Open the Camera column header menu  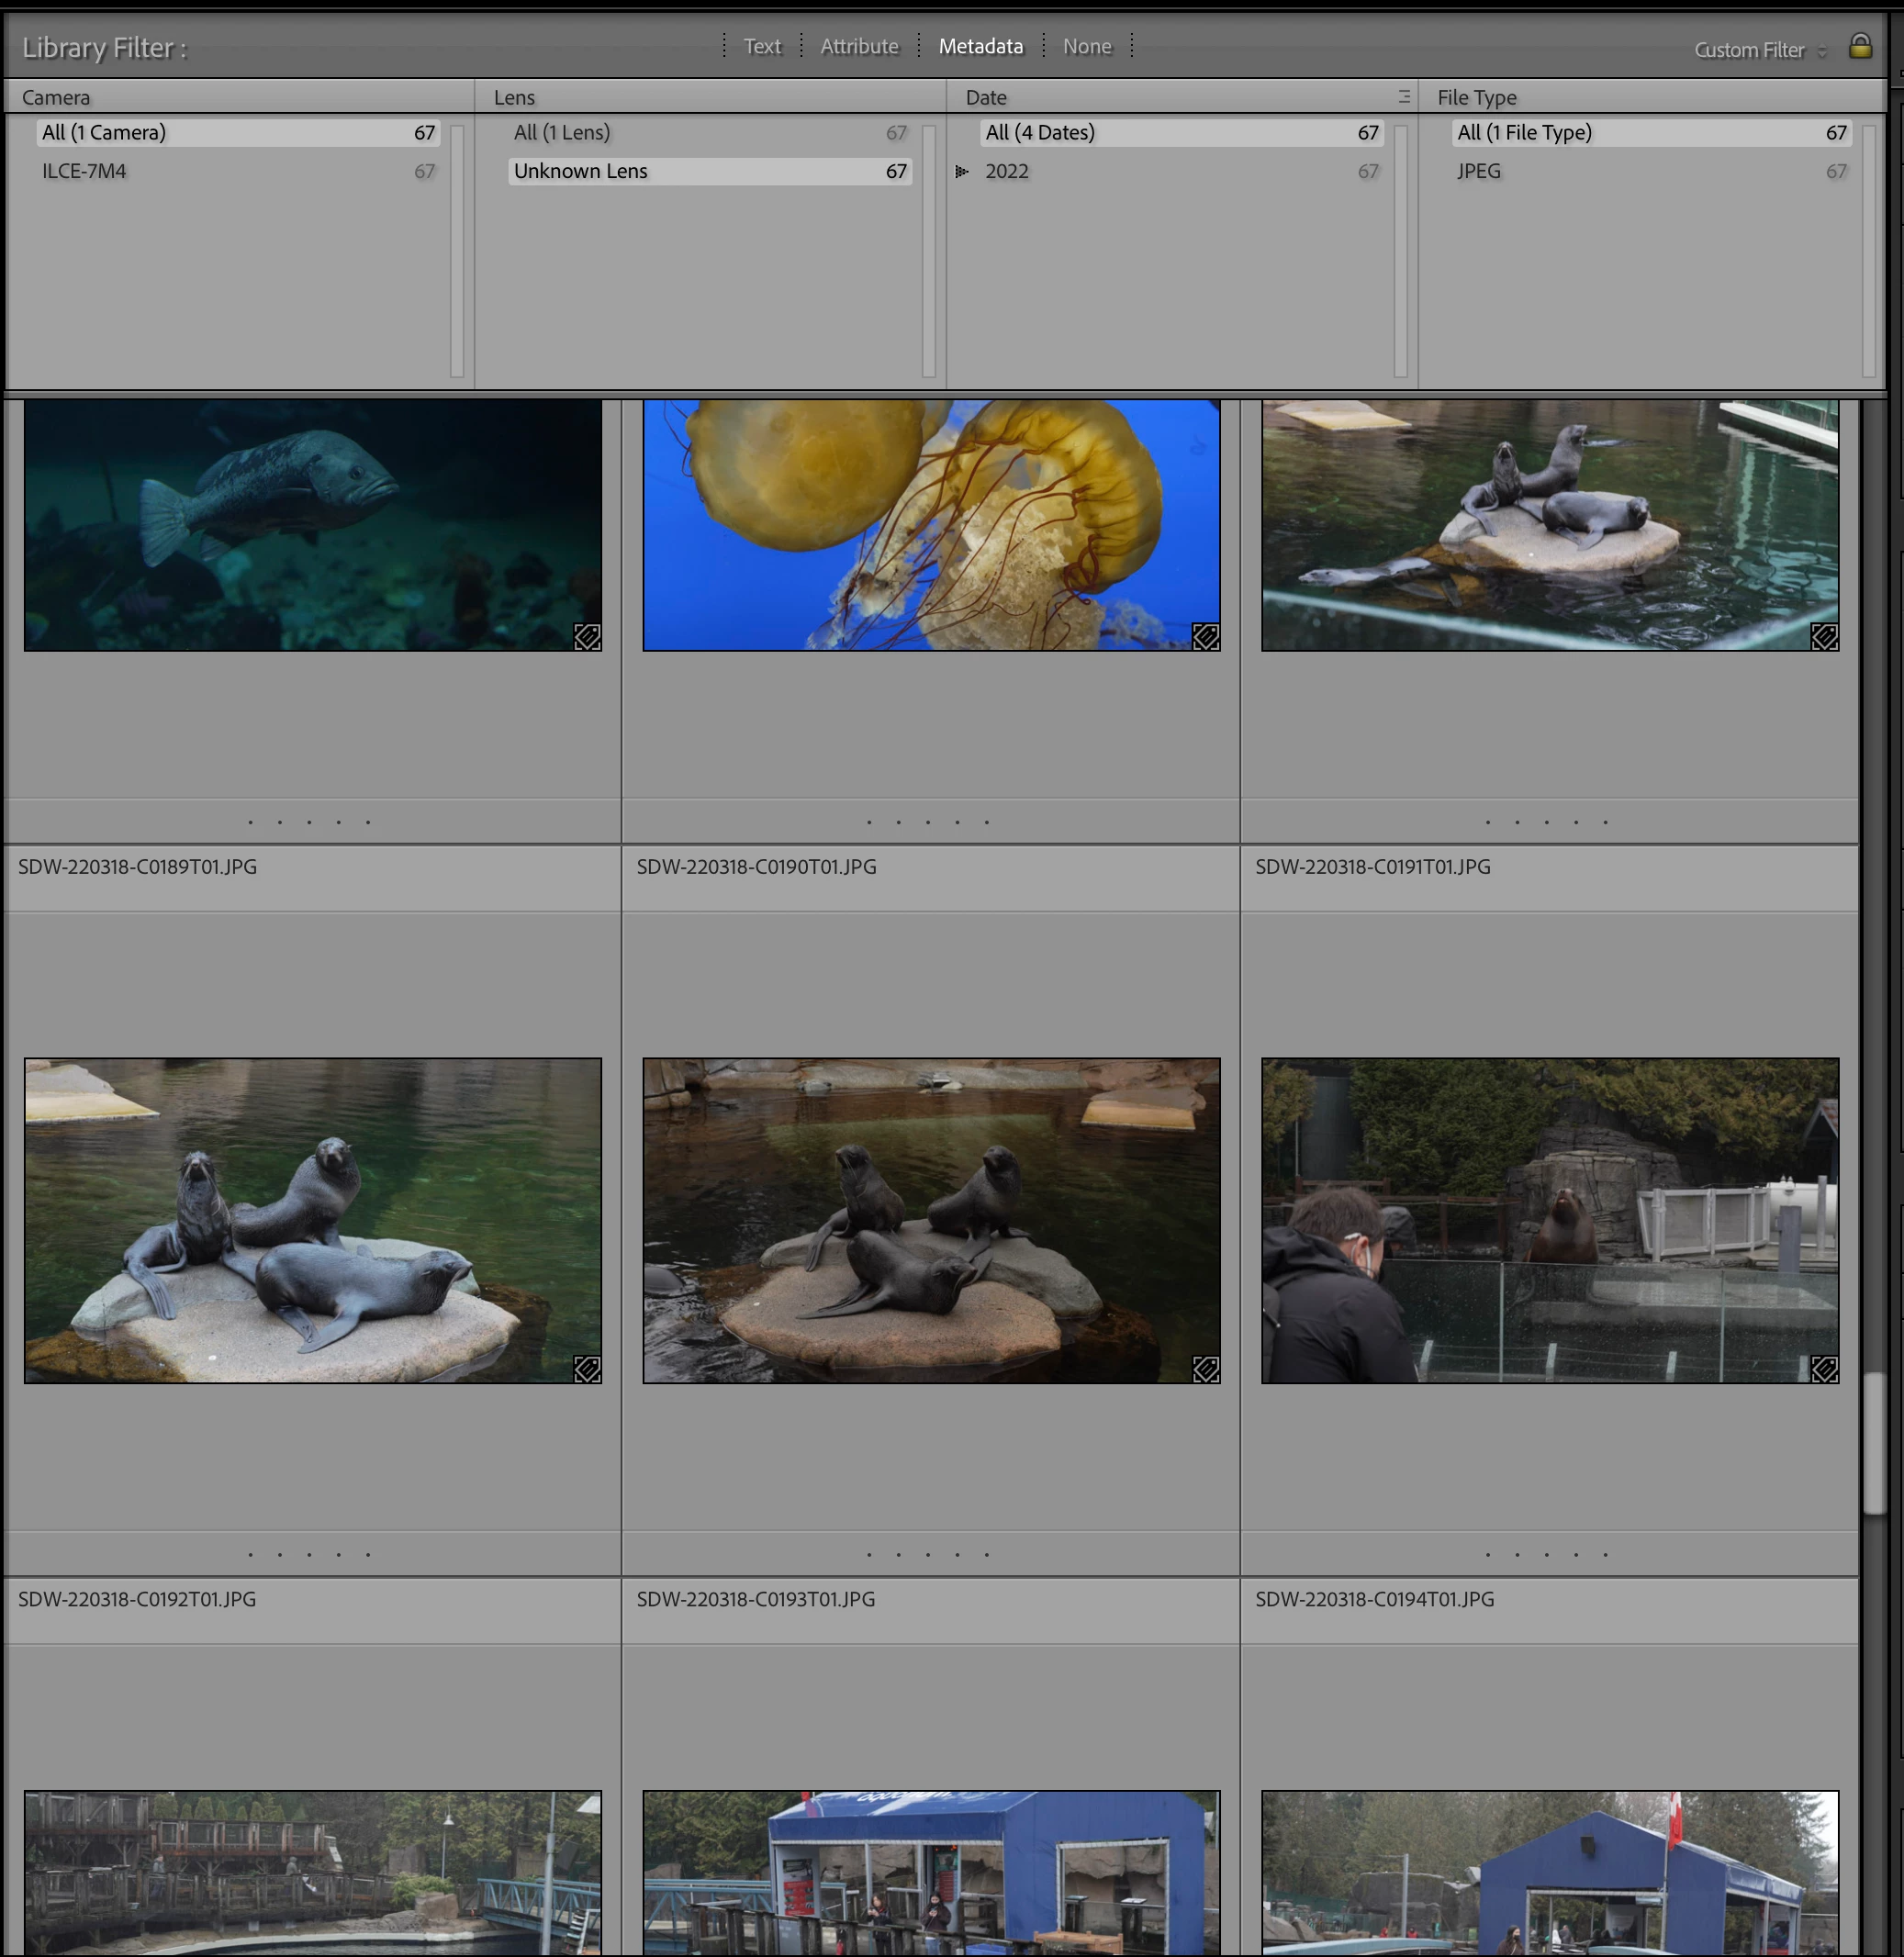(x=56, y=97)
